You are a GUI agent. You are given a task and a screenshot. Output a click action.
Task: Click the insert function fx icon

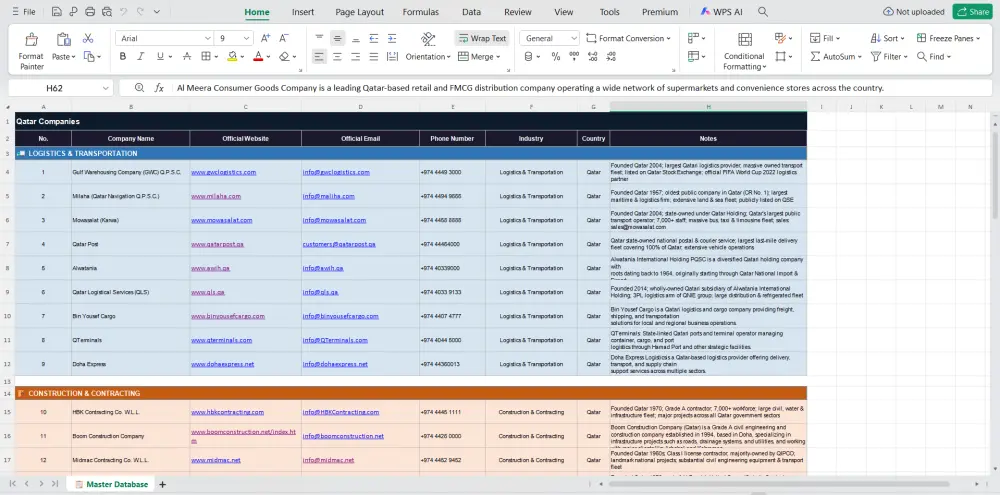click(159, 88)
